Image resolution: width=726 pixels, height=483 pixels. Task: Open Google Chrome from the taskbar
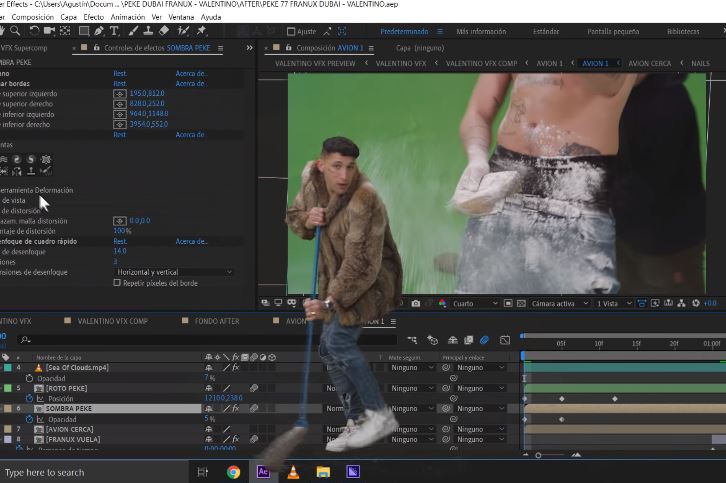point(233,472)
